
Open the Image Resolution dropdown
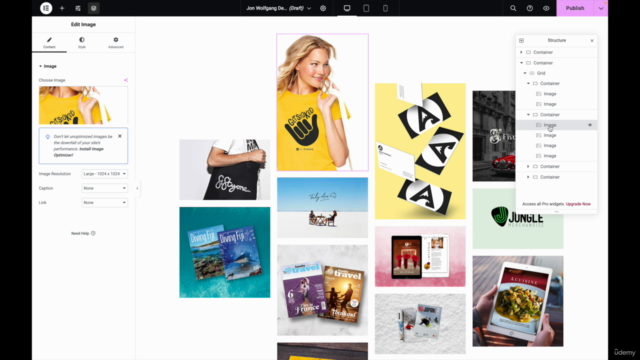tap(104, 174)
